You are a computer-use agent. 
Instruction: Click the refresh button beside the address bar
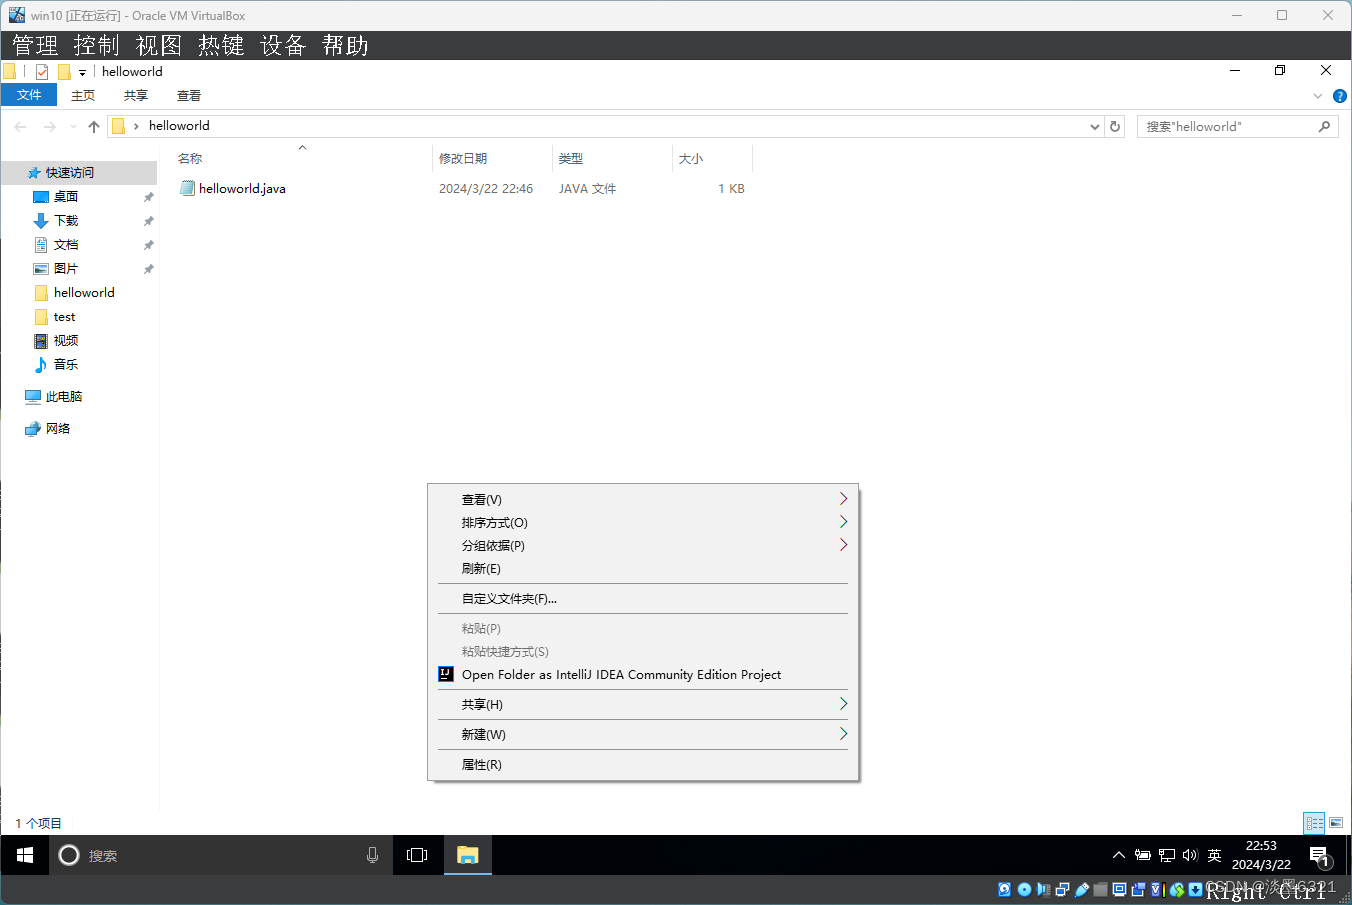1115,126
